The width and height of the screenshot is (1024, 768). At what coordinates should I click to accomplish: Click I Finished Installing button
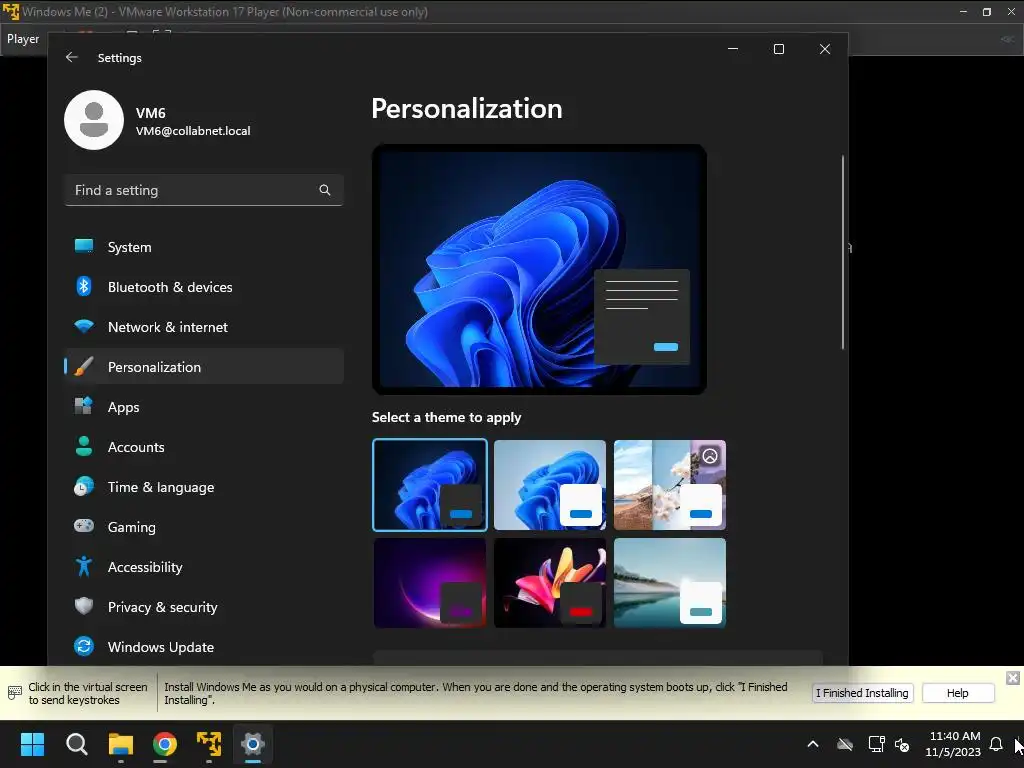[x=862, y=693]
